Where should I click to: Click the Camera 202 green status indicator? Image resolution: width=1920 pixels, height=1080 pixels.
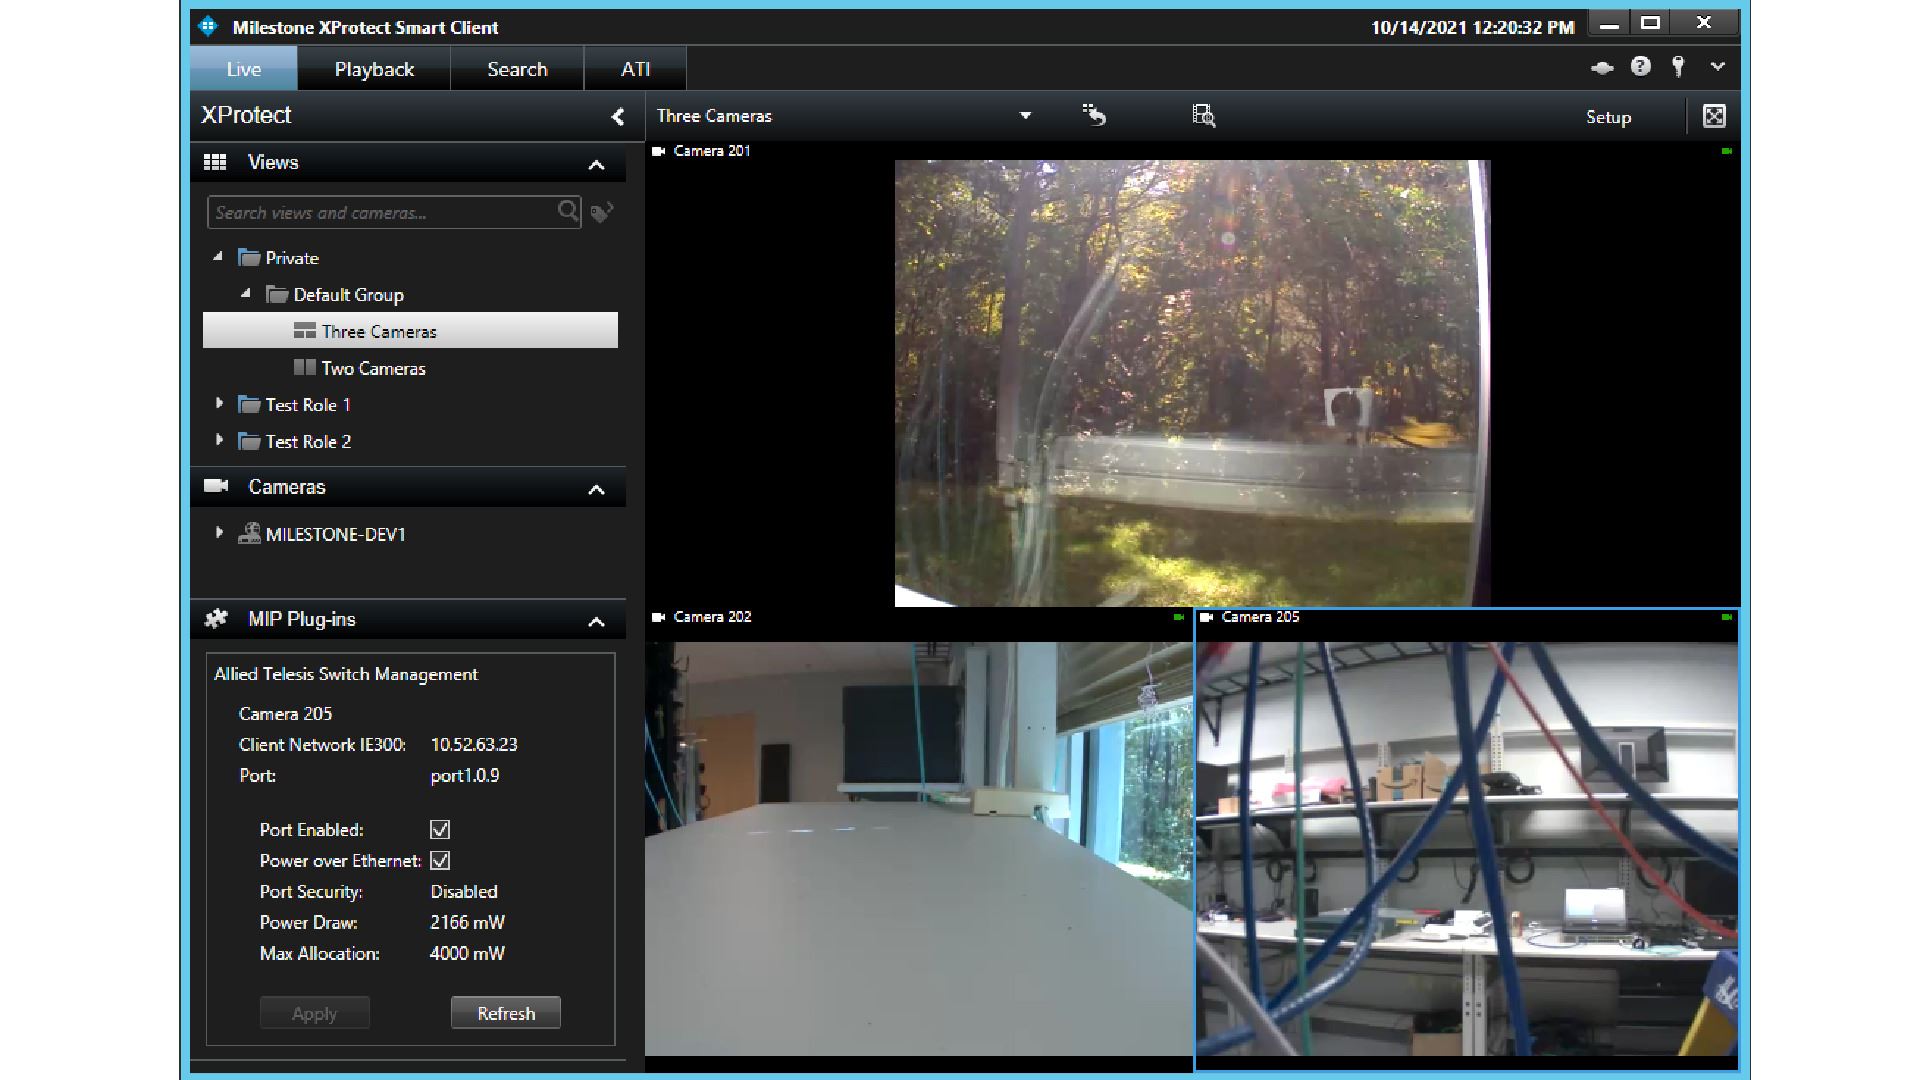[1179, 617]
